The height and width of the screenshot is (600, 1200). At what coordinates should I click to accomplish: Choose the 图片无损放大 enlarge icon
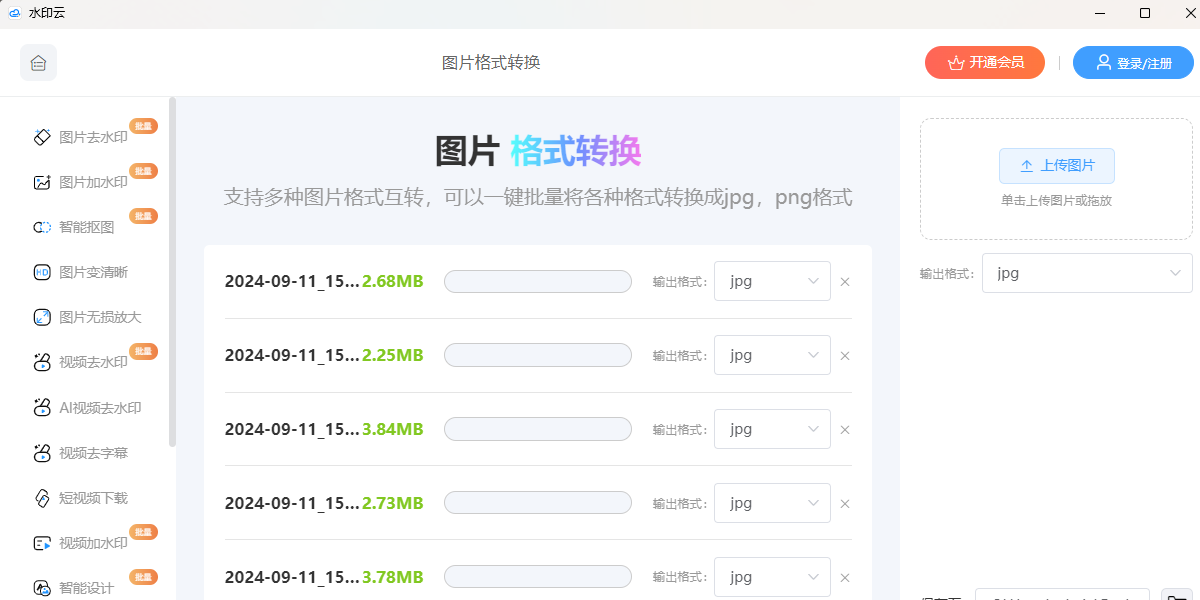pos(42,317)
